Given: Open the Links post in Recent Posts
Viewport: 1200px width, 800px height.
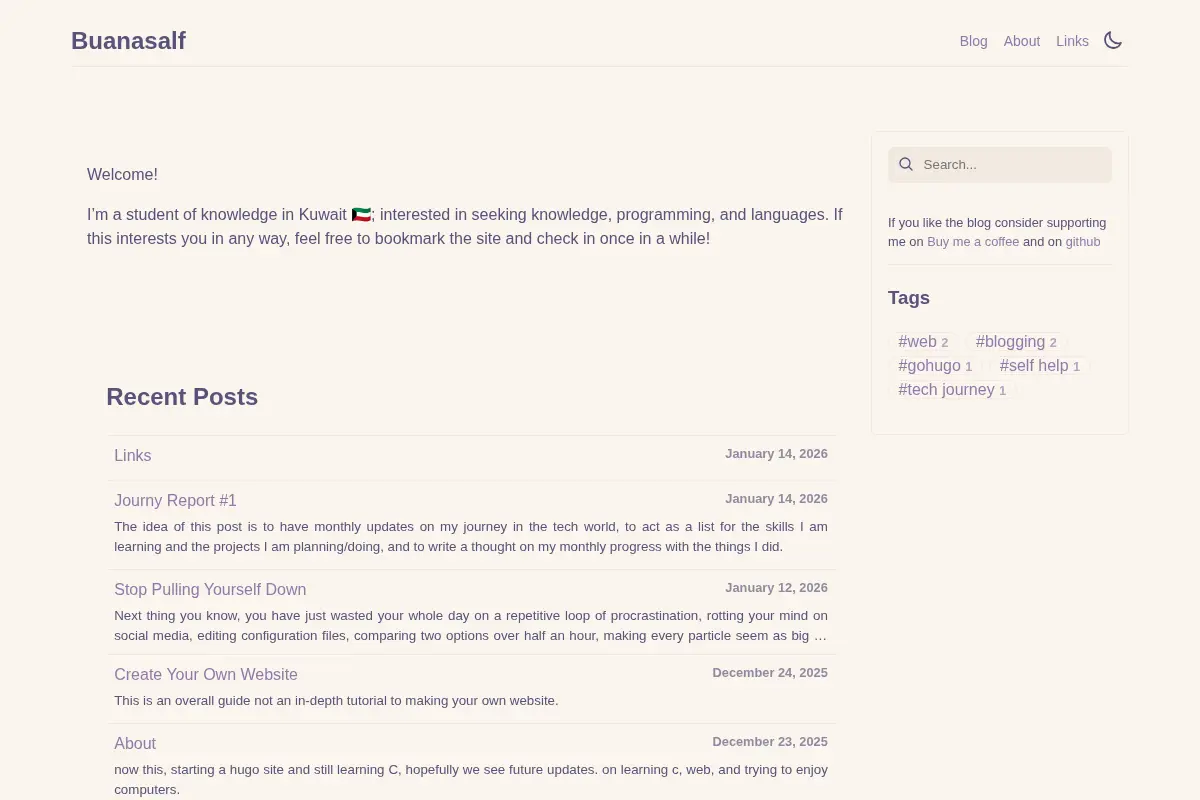Looking at the screenshot, I should click(x=132, y=456).
